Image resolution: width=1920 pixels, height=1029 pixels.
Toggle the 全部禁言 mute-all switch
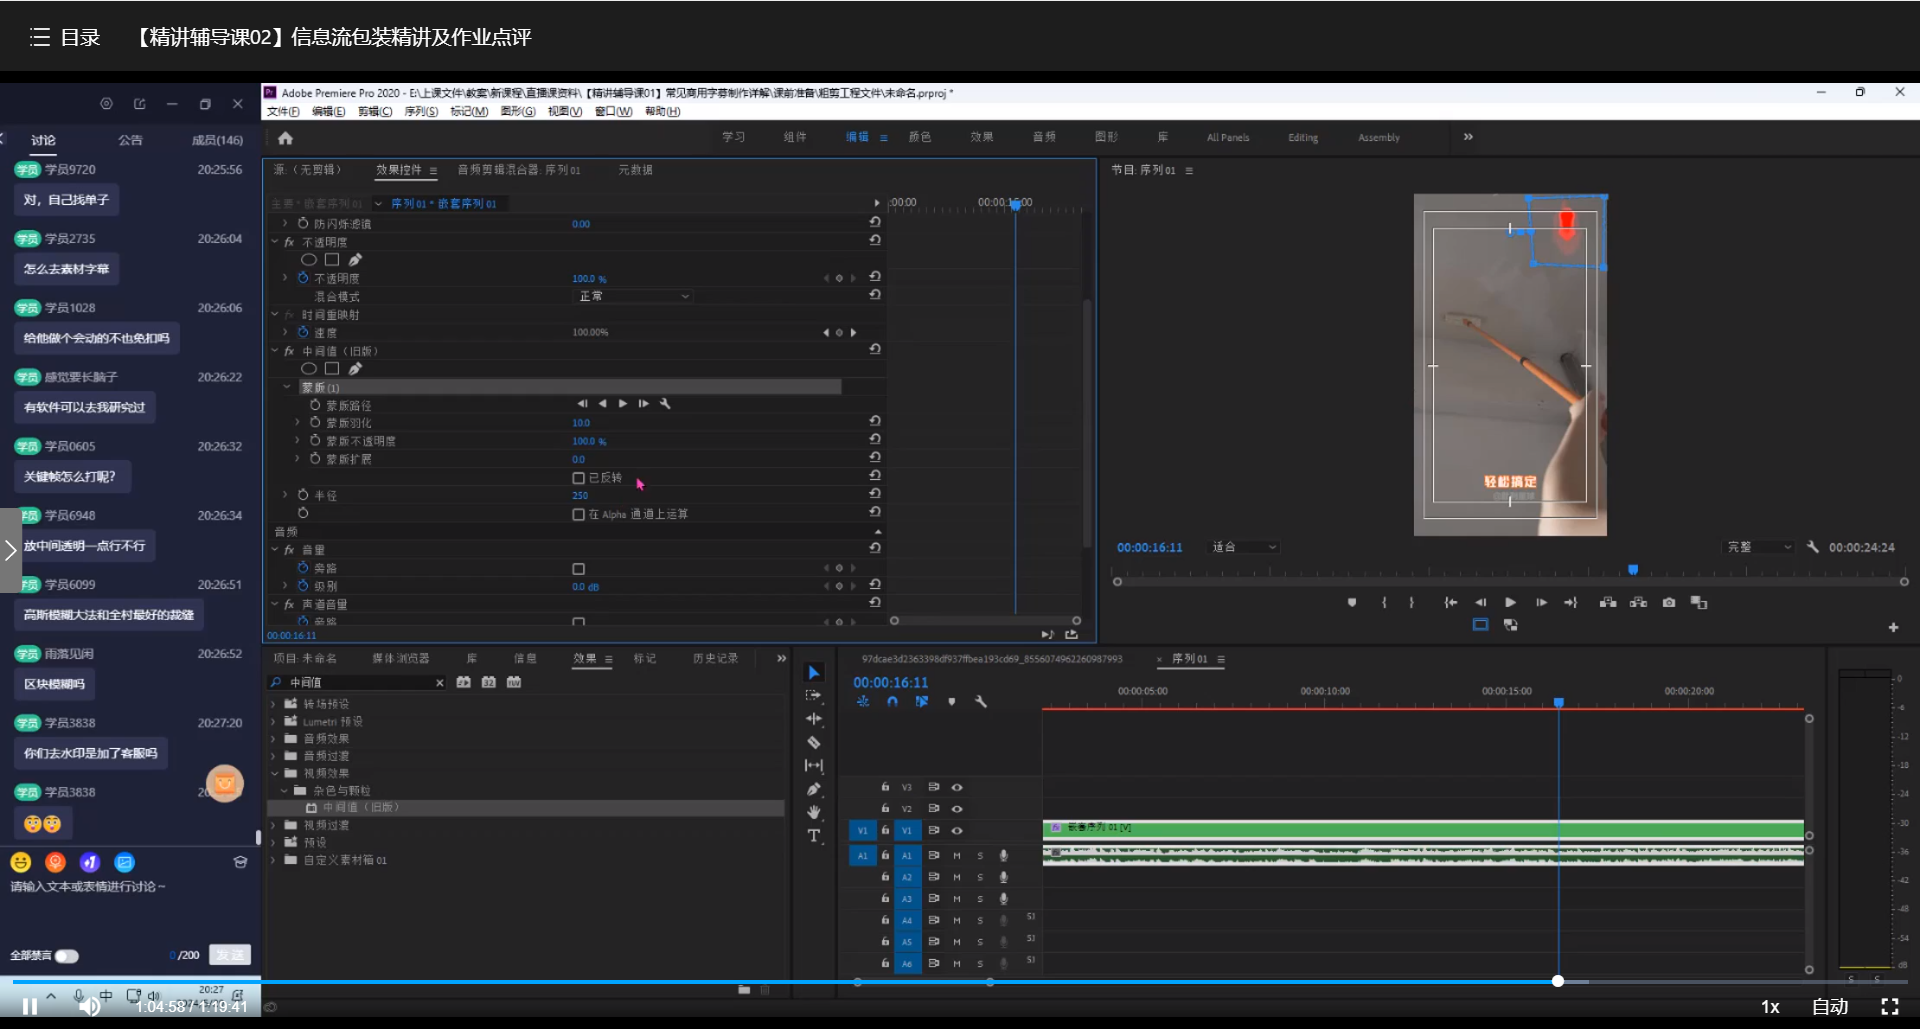click(67, 956)
